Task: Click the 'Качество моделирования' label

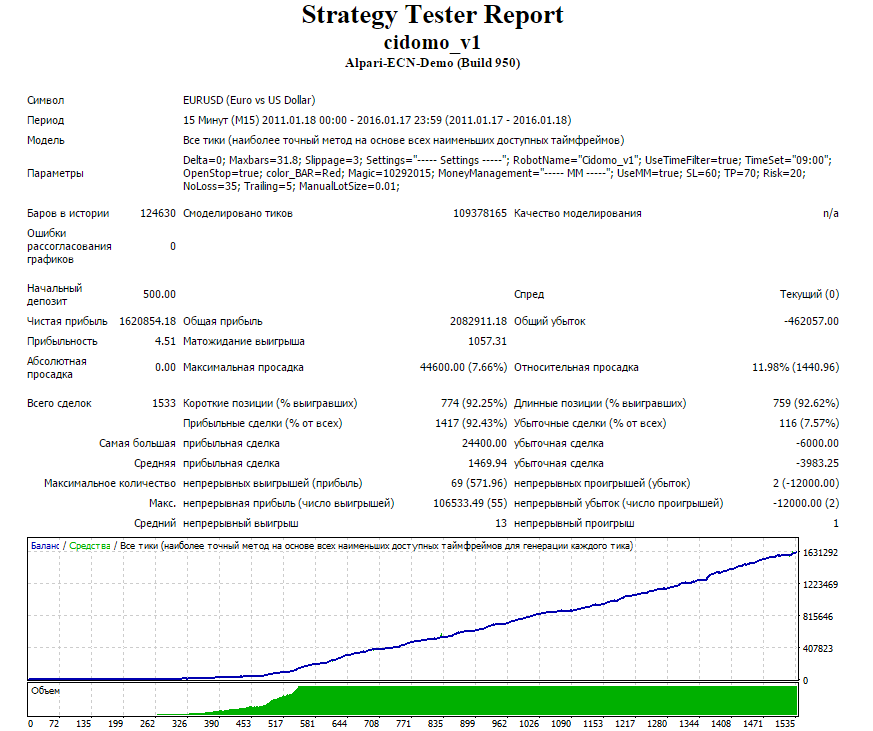Action: click(578, 213)
